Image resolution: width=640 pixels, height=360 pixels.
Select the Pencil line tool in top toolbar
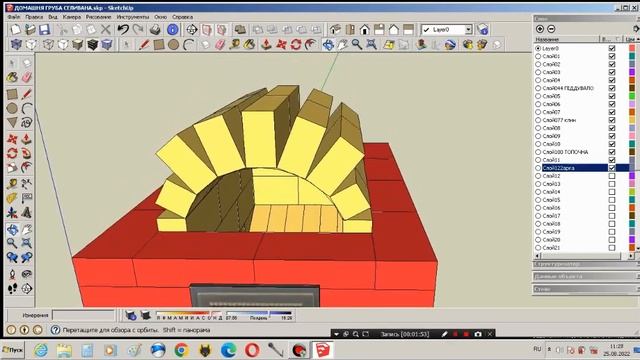click(144, 44)
